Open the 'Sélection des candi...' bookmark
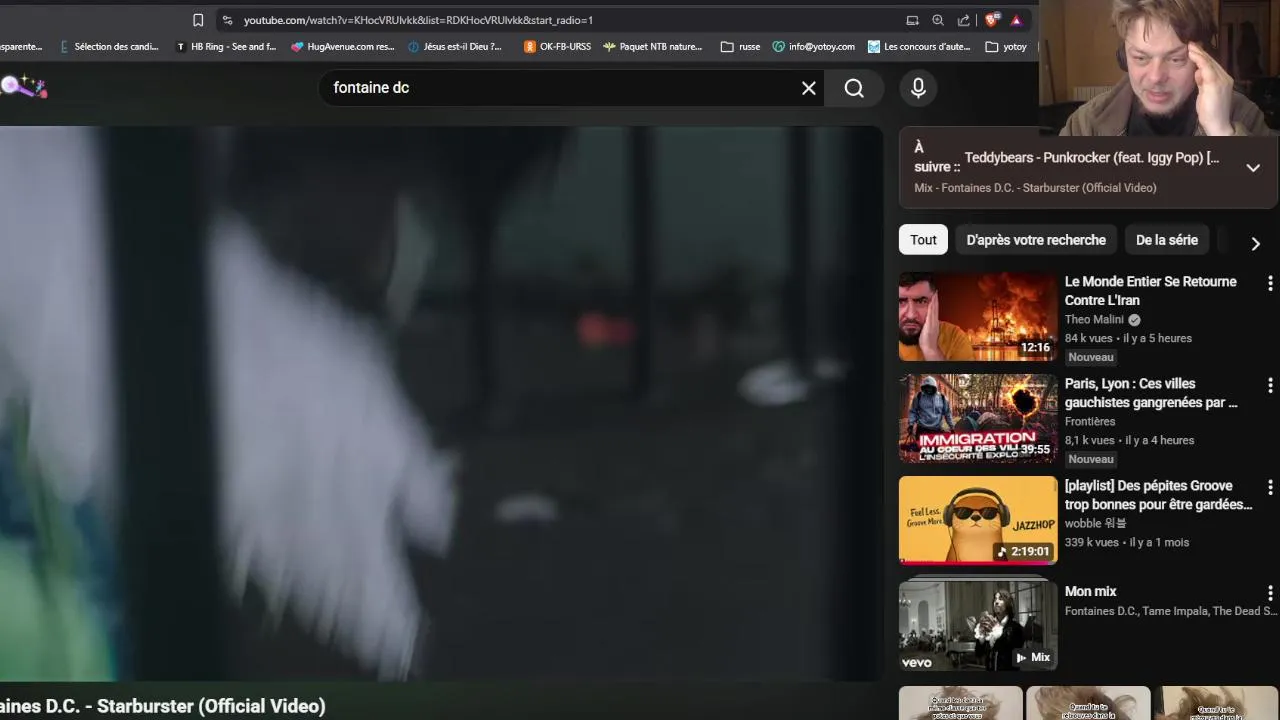The width and height of the screenshot is (1280, 720). click(109, 46)
